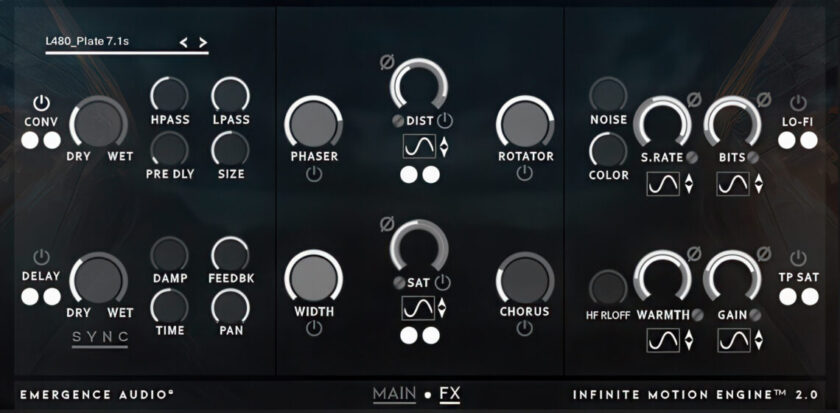Click the phase invert icon above SAT
The image size is (840, 413).
point(387,223)
